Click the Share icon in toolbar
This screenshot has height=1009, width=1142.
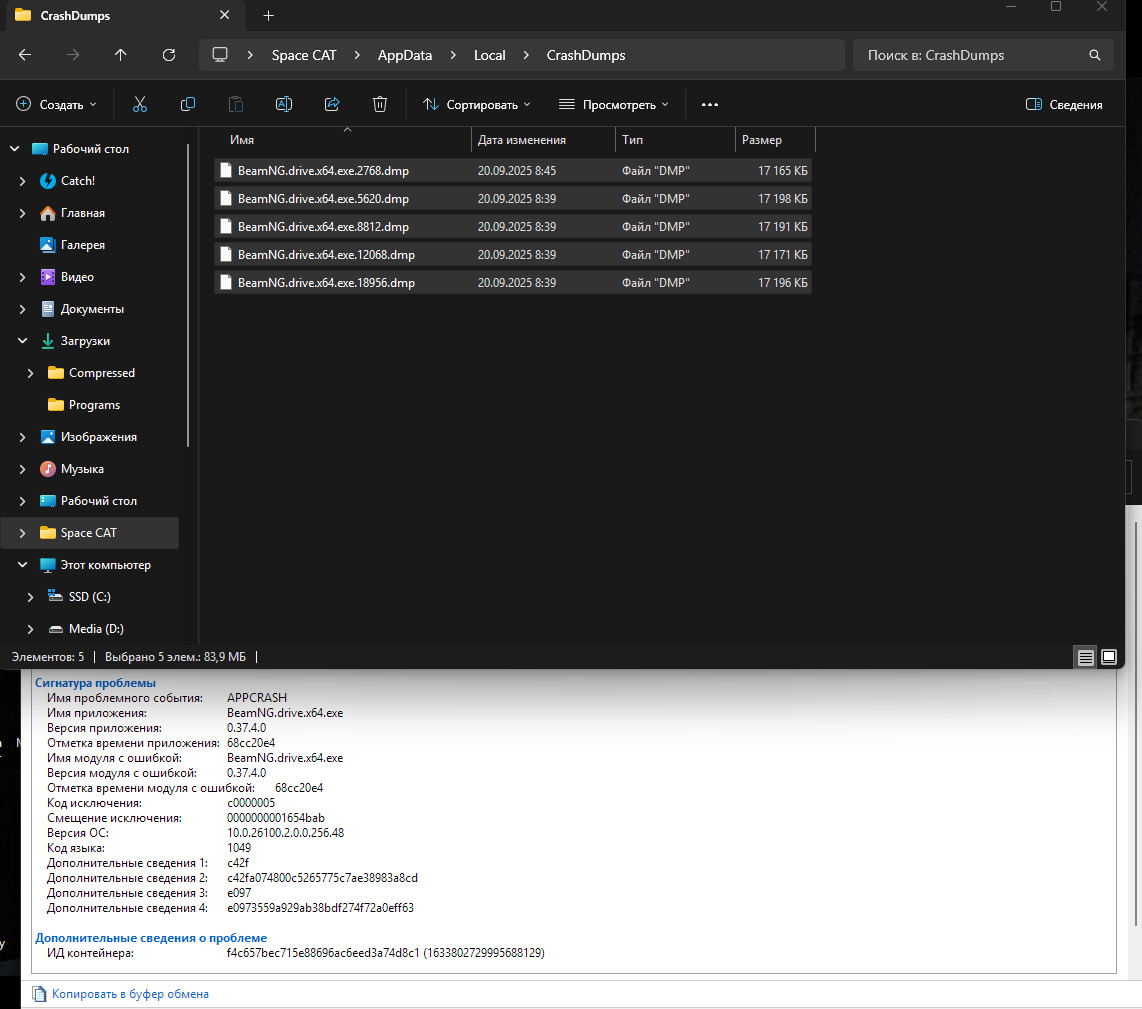tap(332, 104)
